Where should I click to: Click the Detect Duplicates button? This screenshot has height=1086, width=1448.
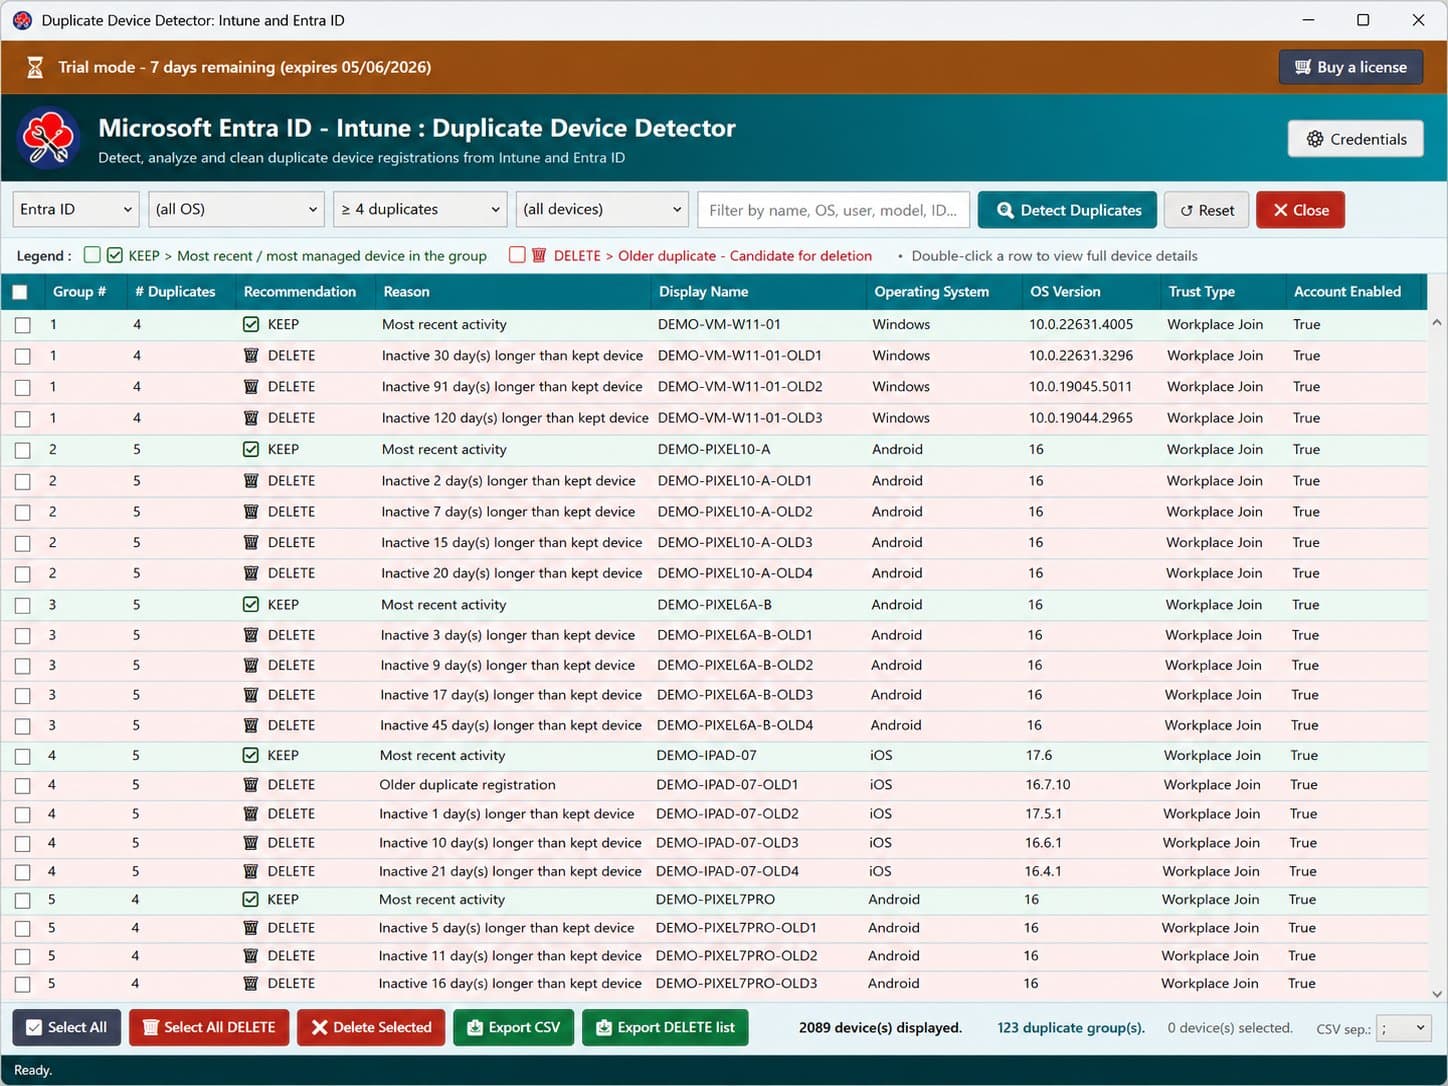click(x=1067, y=210)
